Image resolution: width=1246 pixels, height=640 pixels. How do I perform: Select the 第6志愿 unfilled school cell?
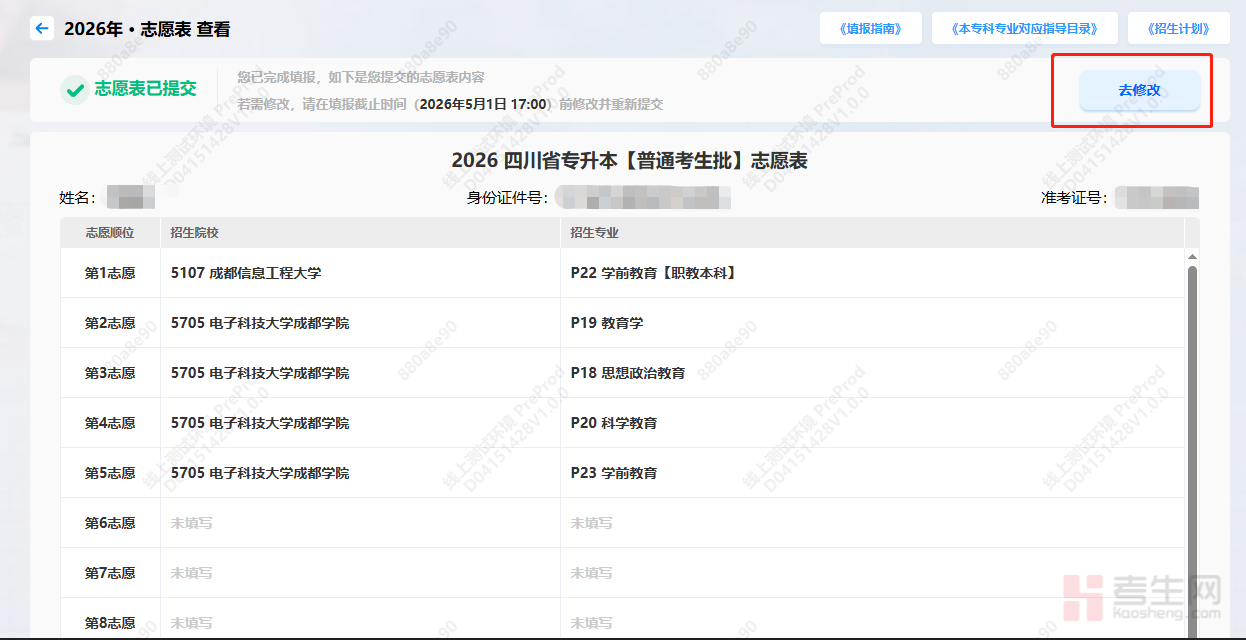tap(191, 523)
